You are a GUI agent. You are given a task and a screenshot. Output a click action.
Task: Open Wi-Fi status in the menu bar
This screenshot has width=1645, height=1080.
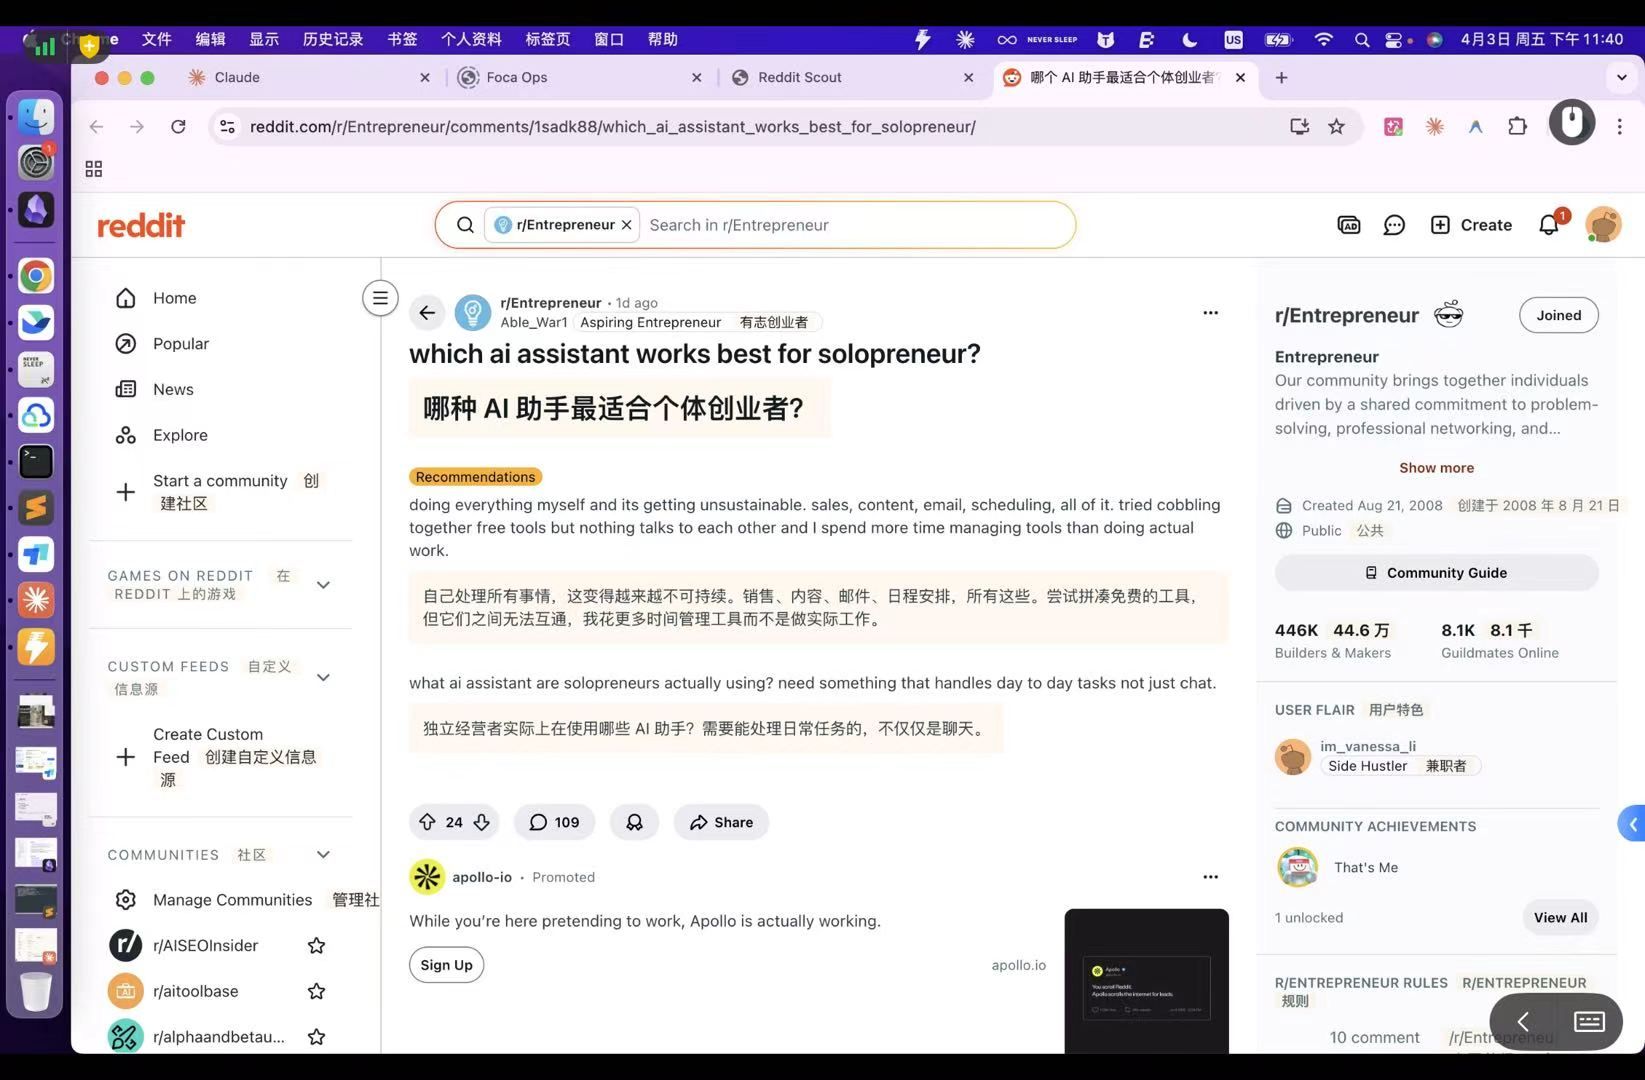pos(1323,40)
